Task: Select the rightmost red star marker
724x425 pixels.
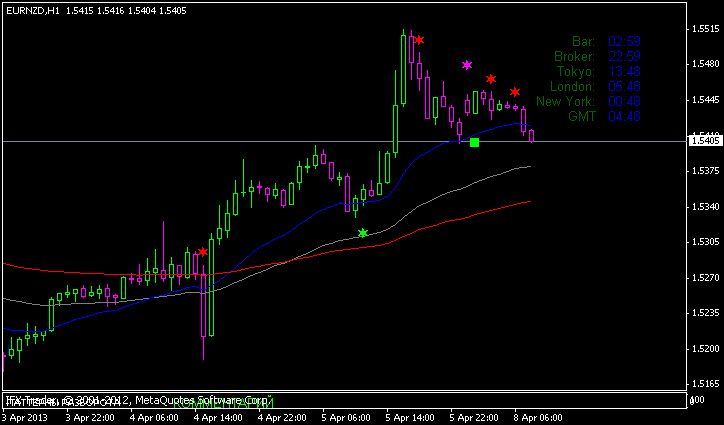Action: point(515,92)
